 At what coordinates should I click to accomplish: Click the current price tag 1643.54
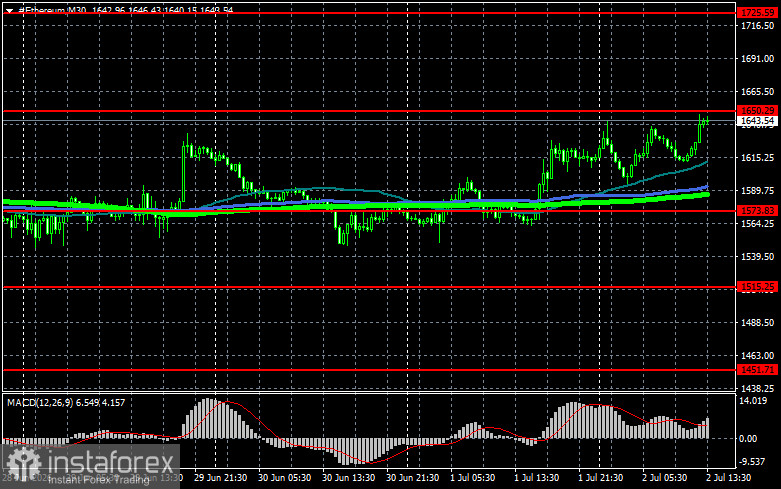click(758, 121)
